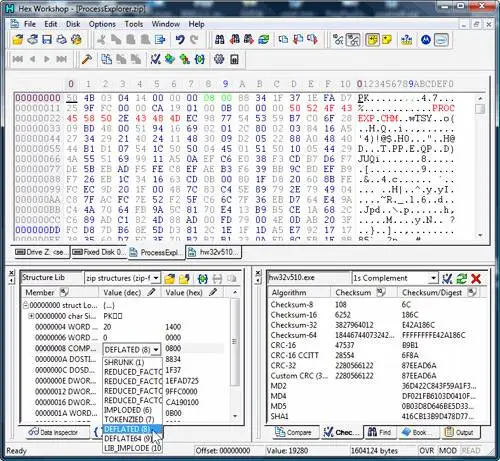Click the Find binoculars icon
The width and height of the screenshot is (500, 461).
pos(220,40)
